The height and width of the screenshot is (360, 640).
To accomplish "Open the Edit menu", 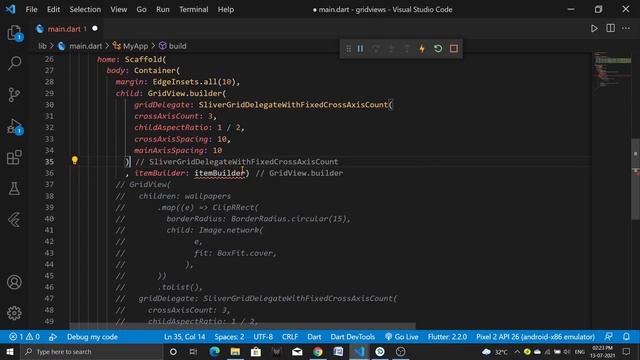I will point(53,9).
